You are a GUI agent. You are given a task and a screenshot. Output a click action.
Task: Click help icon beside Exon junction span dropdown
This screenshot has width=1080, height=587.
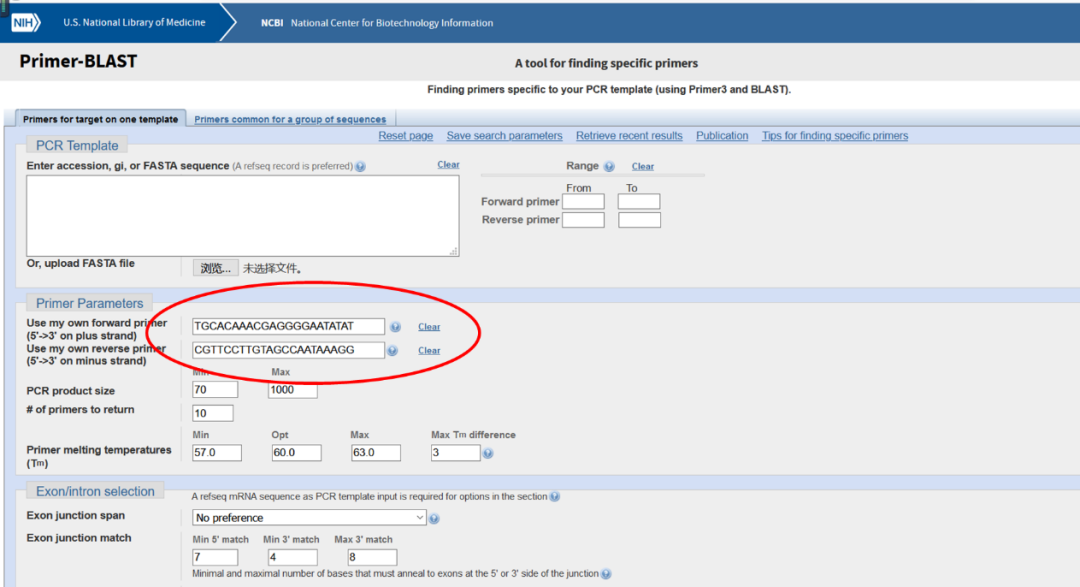click(434, 519)
